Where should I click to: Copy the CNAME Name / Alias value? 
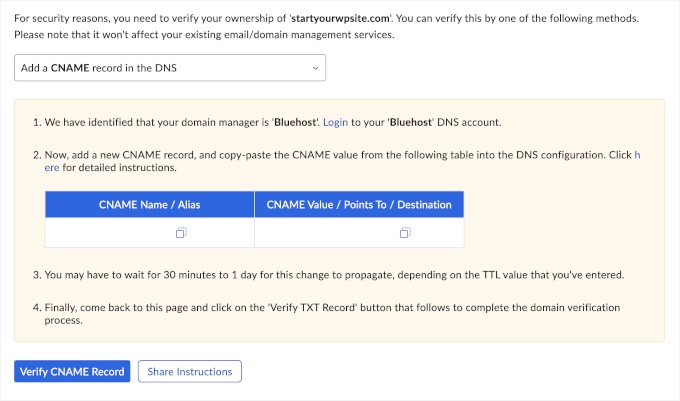(181, 233)
